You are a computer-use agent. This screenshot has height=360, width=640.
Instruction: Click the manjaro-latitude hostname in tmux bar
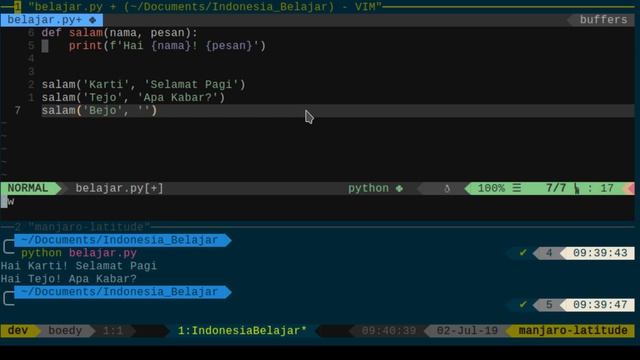[x=573, y=331]
